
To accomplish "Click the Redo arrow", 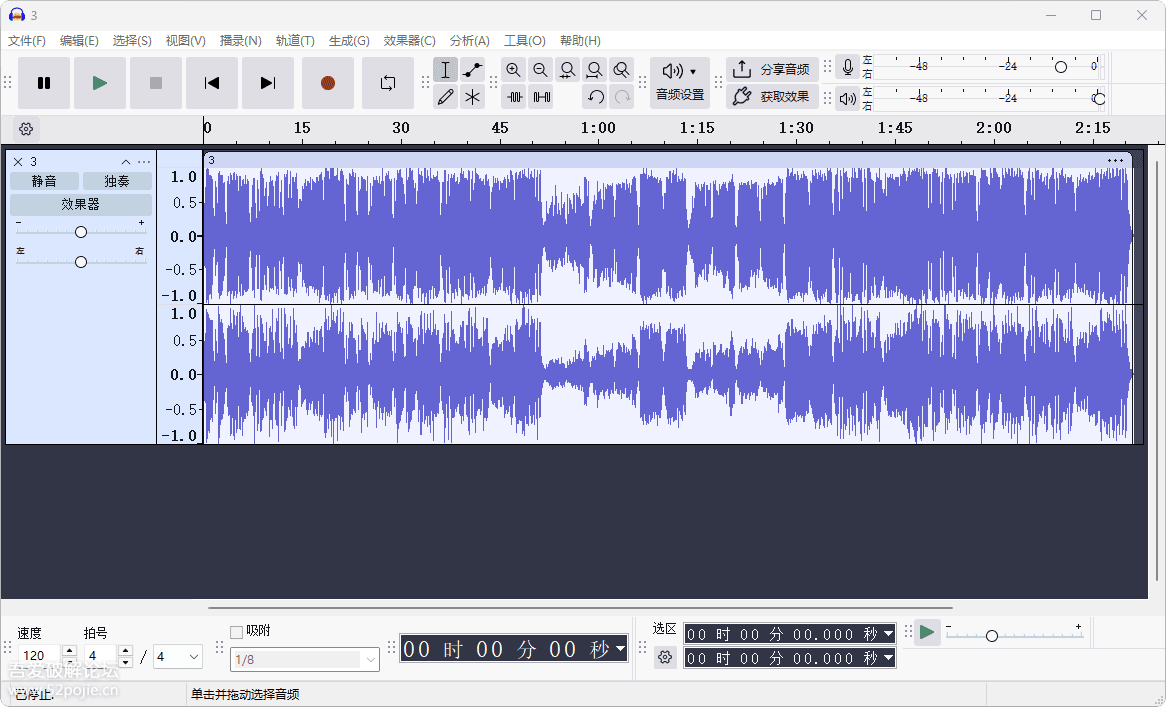I will pos(622,97).
